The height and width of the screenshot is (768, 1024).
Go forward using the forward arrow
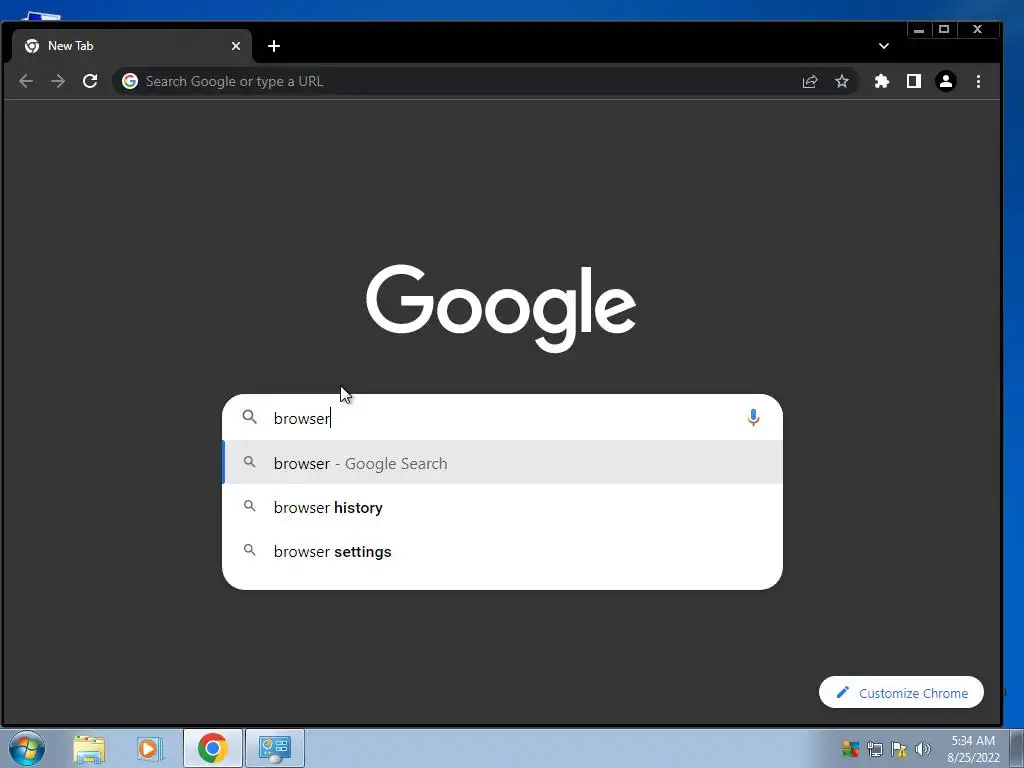pos(58,81)
